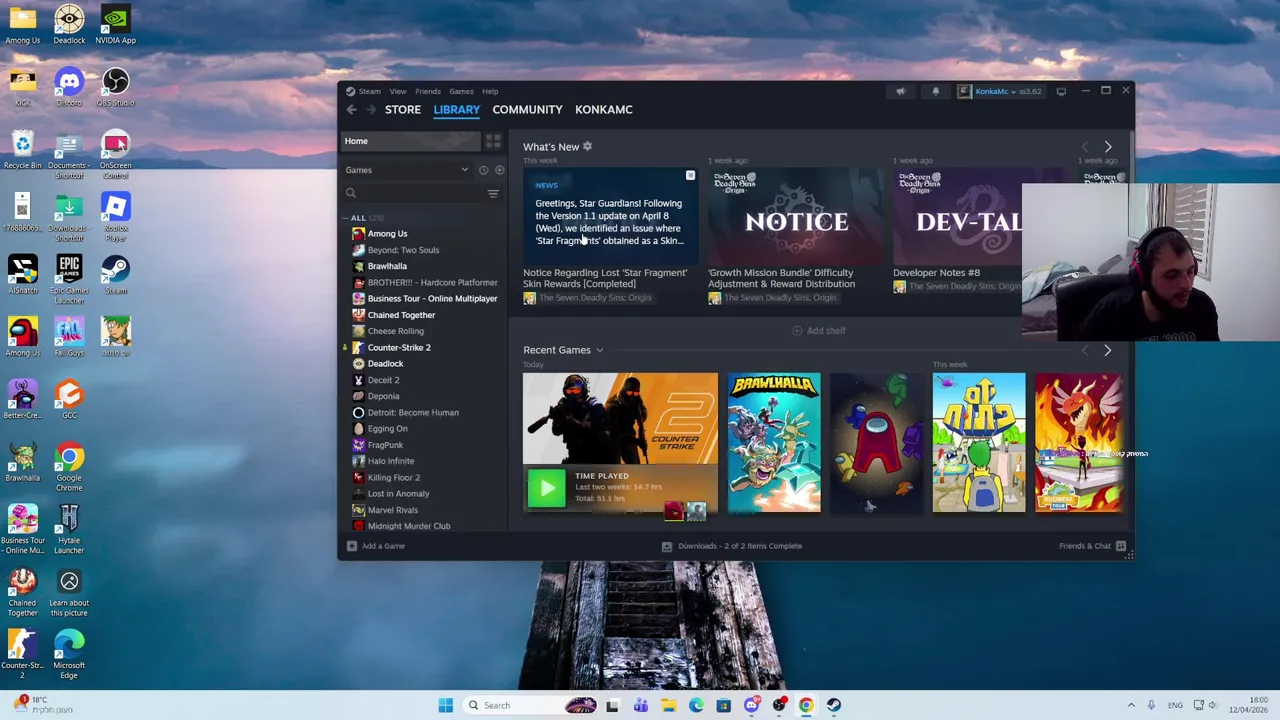Open Epic Games Launcher desktop icon
The image size is (1280, 720).
tap(69, 279)
